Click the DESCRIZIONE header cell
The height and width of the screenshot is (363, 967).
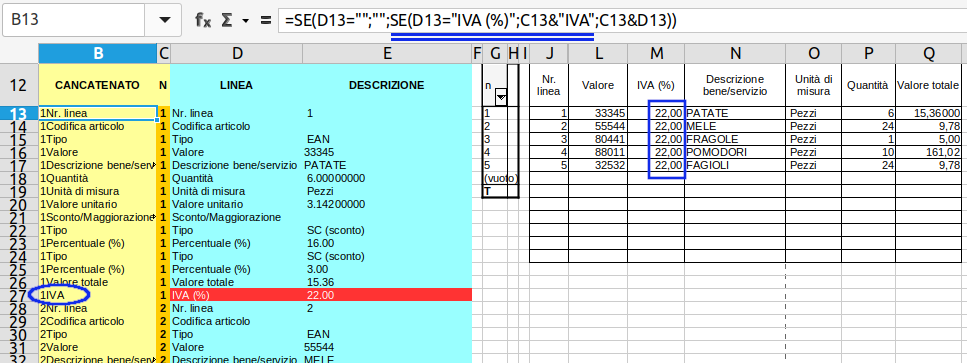(x=387, y=85)
